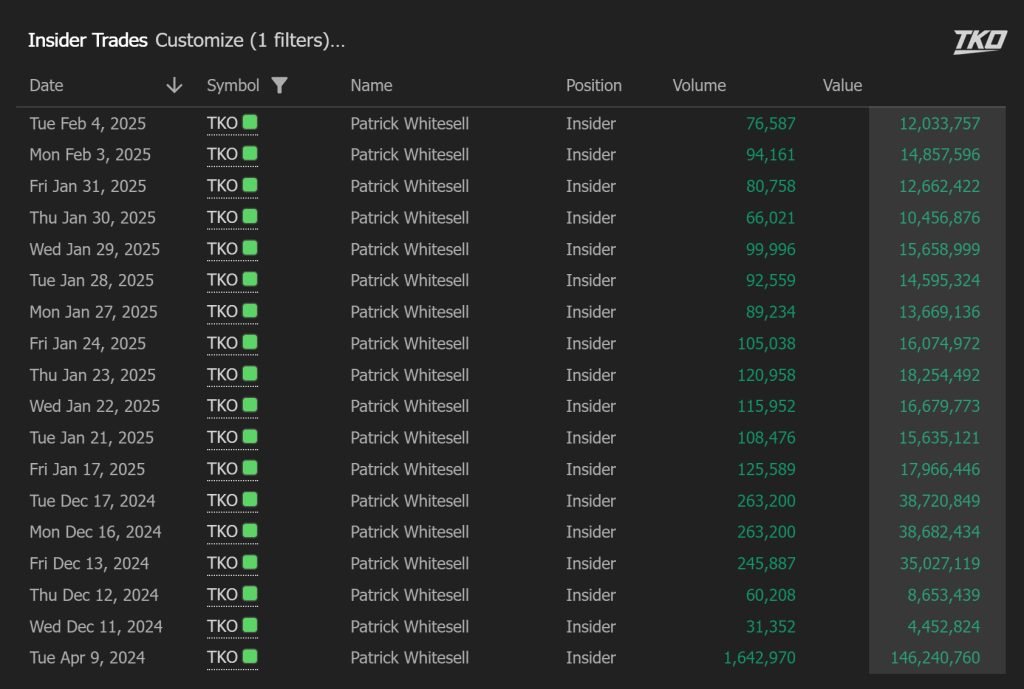
Task: Click green indicator in Dec 11, 2024 row
Action: pyautogui.click(x=249, y=626)
